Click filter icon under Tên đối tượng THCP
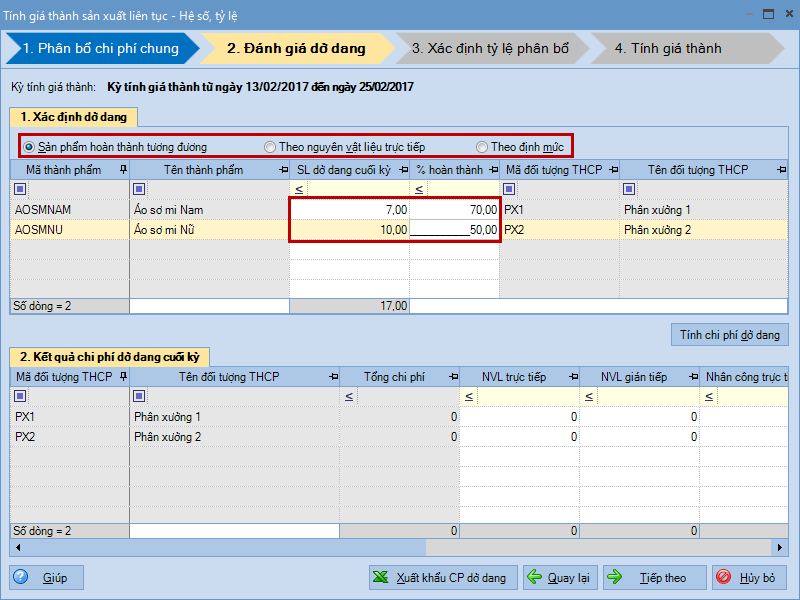This screenshot has width=800, height=600. tap(629, 189)
